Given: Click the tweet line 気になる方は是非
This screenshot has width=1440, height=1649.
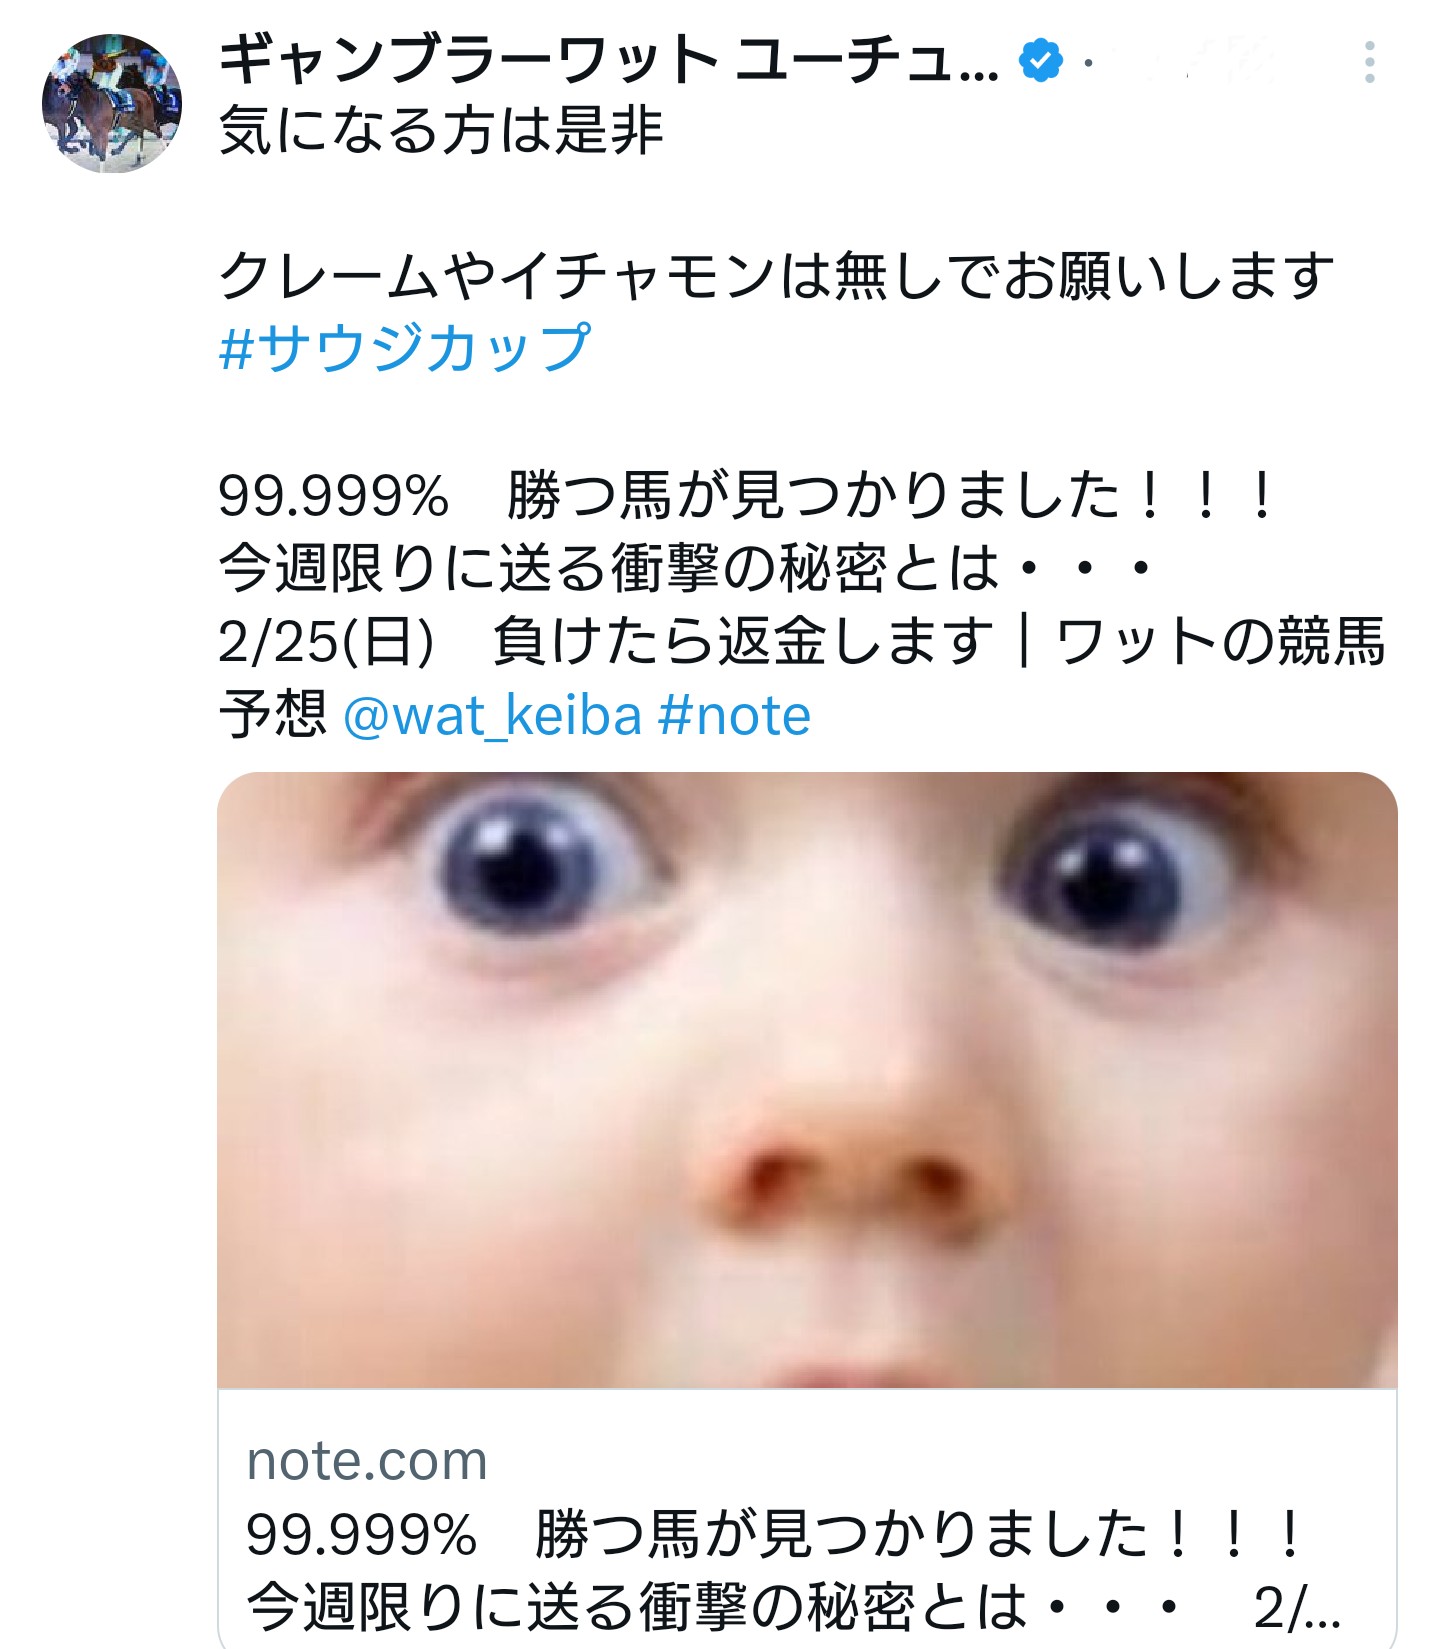Looking at the screenshot, I should tap(441, 132).
